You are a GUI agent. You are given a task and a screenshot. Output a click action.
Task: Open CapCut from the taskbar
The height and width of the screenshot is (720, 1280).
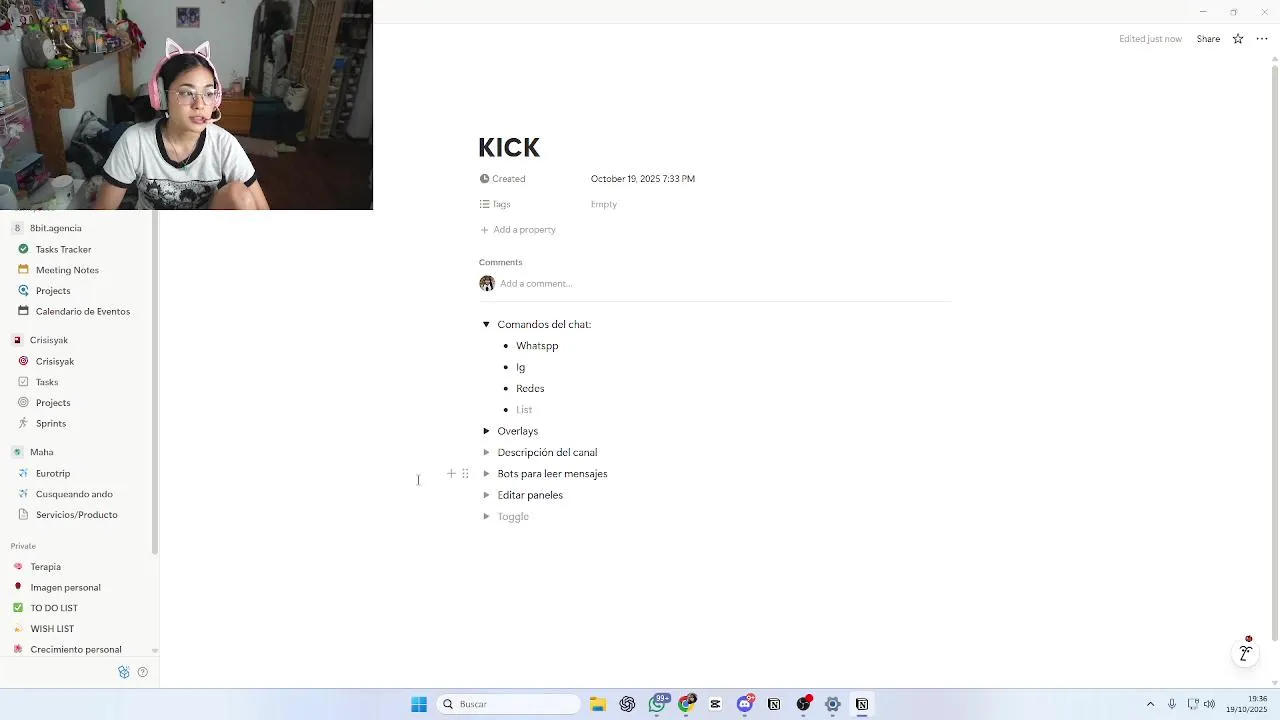715,704
